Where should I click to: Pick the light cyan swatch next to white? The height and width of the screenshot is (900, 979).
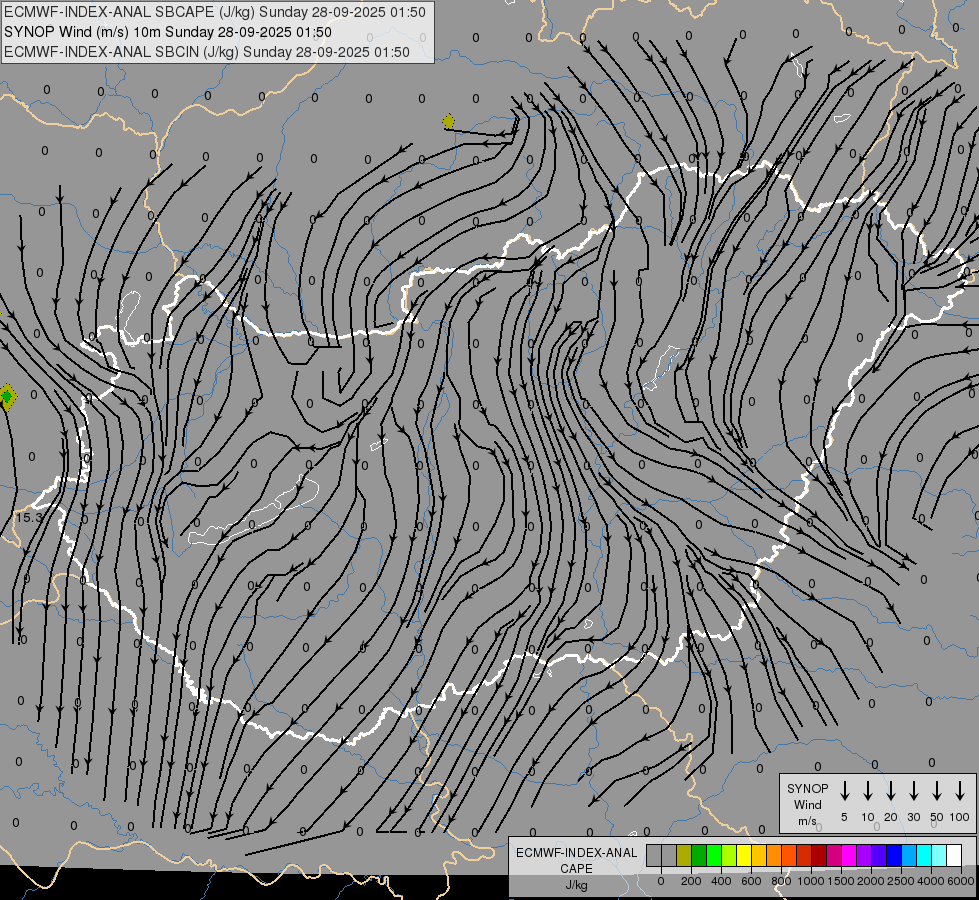(939, 855)
